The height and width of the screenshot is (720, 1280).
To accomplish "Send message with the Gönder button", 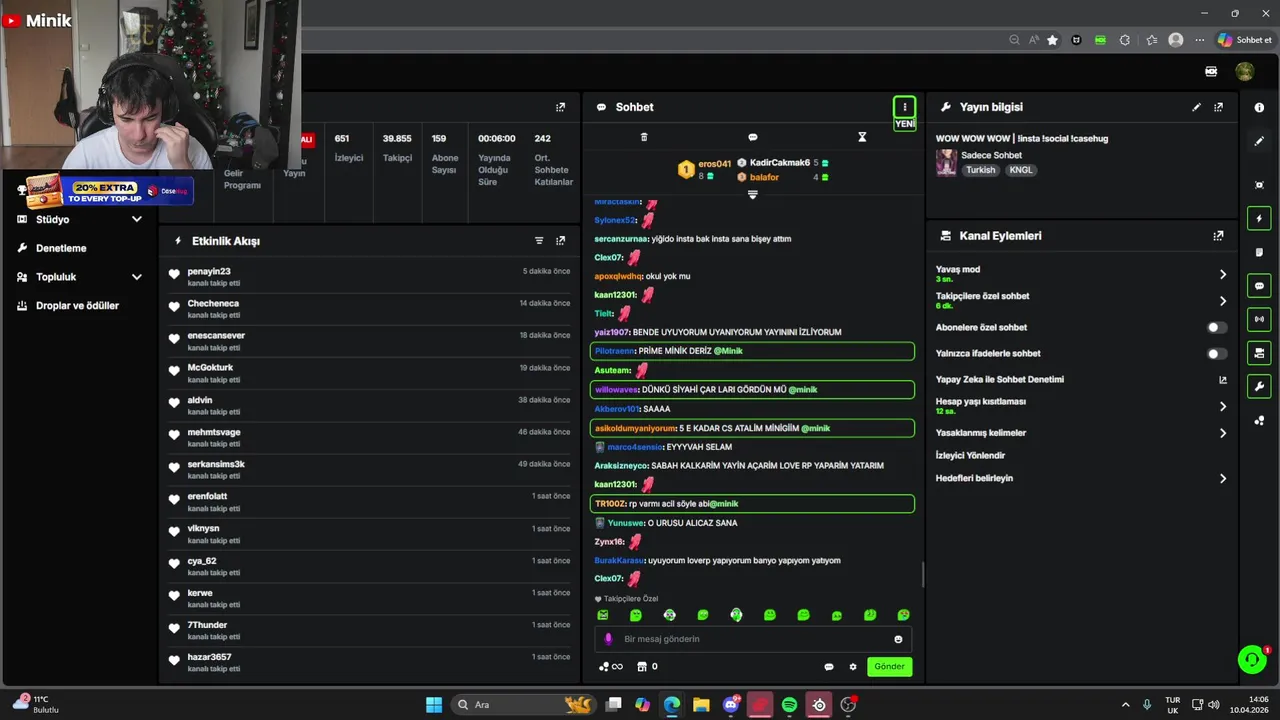I will [x=889, y=666].
